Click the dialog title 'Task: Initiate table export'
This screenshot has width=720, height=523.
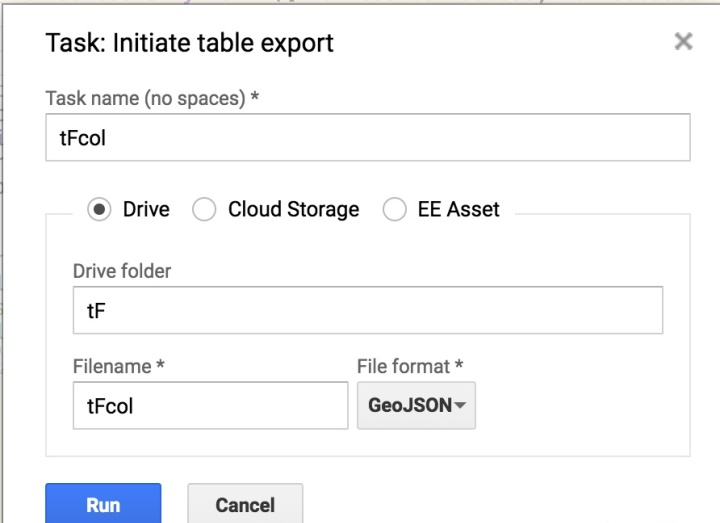(190, 43)
